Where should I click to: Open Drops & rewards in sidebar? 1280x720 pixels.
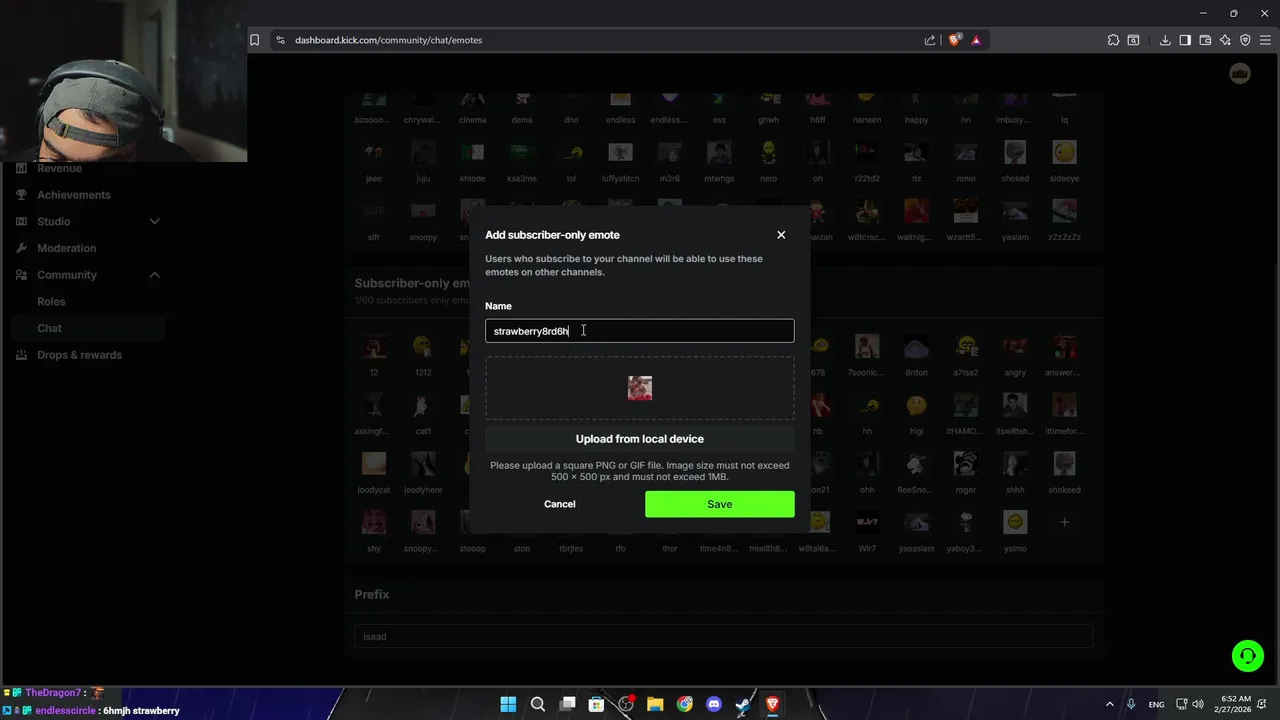click(x=79, y=355)
